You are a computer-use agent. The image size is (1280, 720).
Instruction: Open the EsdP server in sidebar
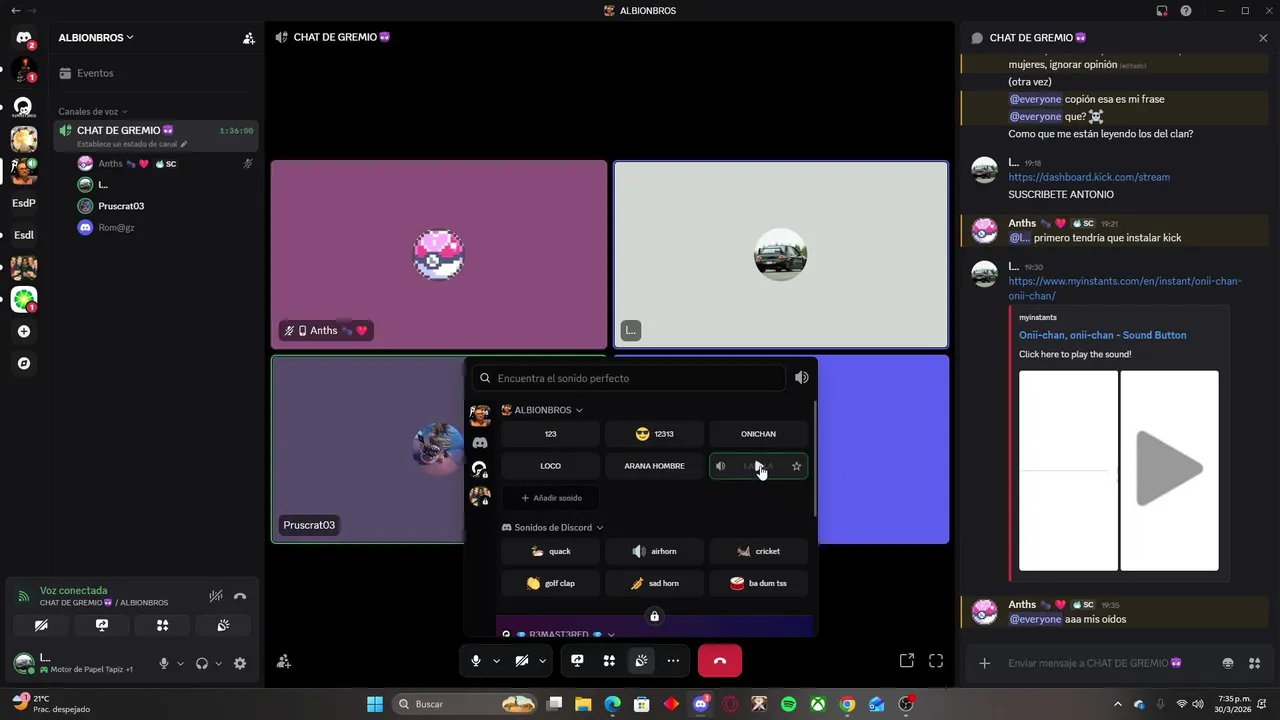tap(24, 203)
